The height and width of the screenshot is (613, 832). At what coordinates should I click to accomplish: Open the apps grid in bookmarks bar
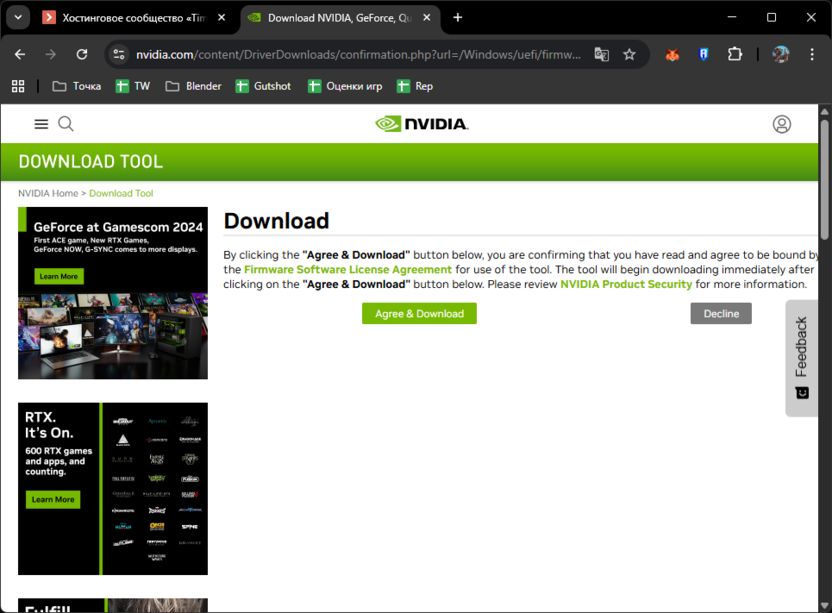pyautogui.click(x=18, y=86)
